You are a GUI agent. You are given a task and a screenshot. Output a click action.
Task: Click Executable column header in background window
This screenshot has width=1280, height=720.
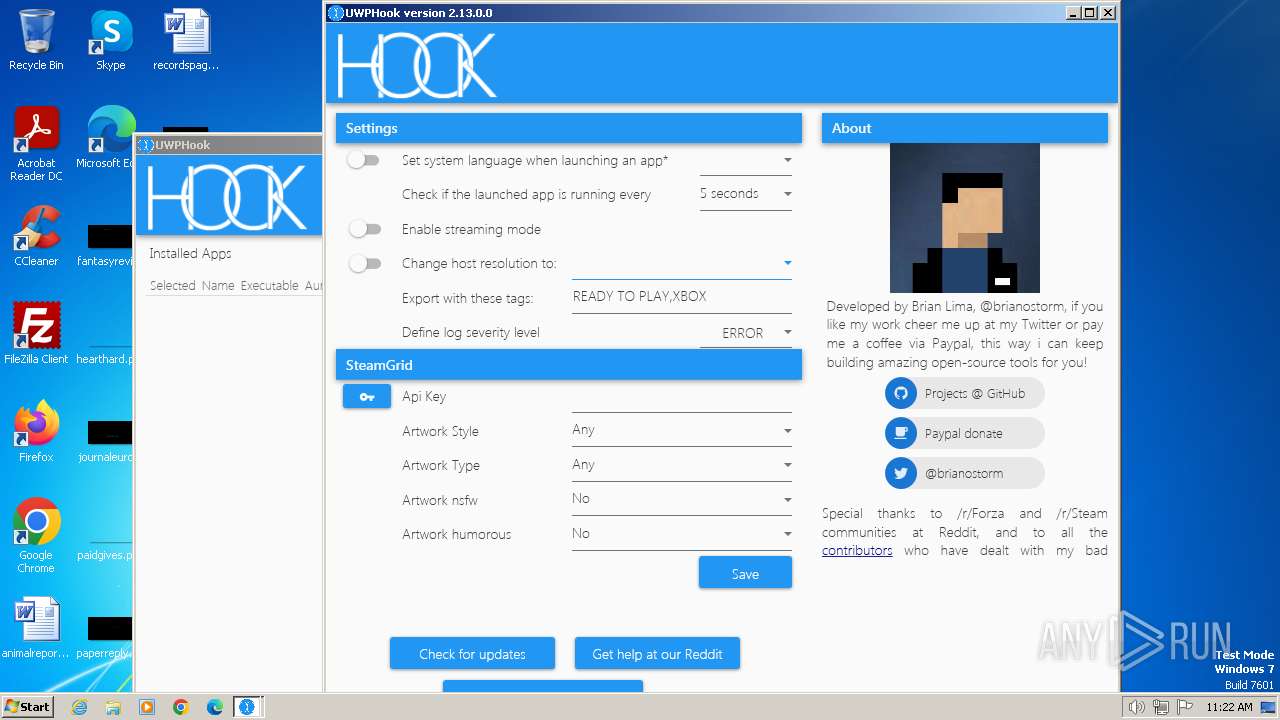(270, 285)
